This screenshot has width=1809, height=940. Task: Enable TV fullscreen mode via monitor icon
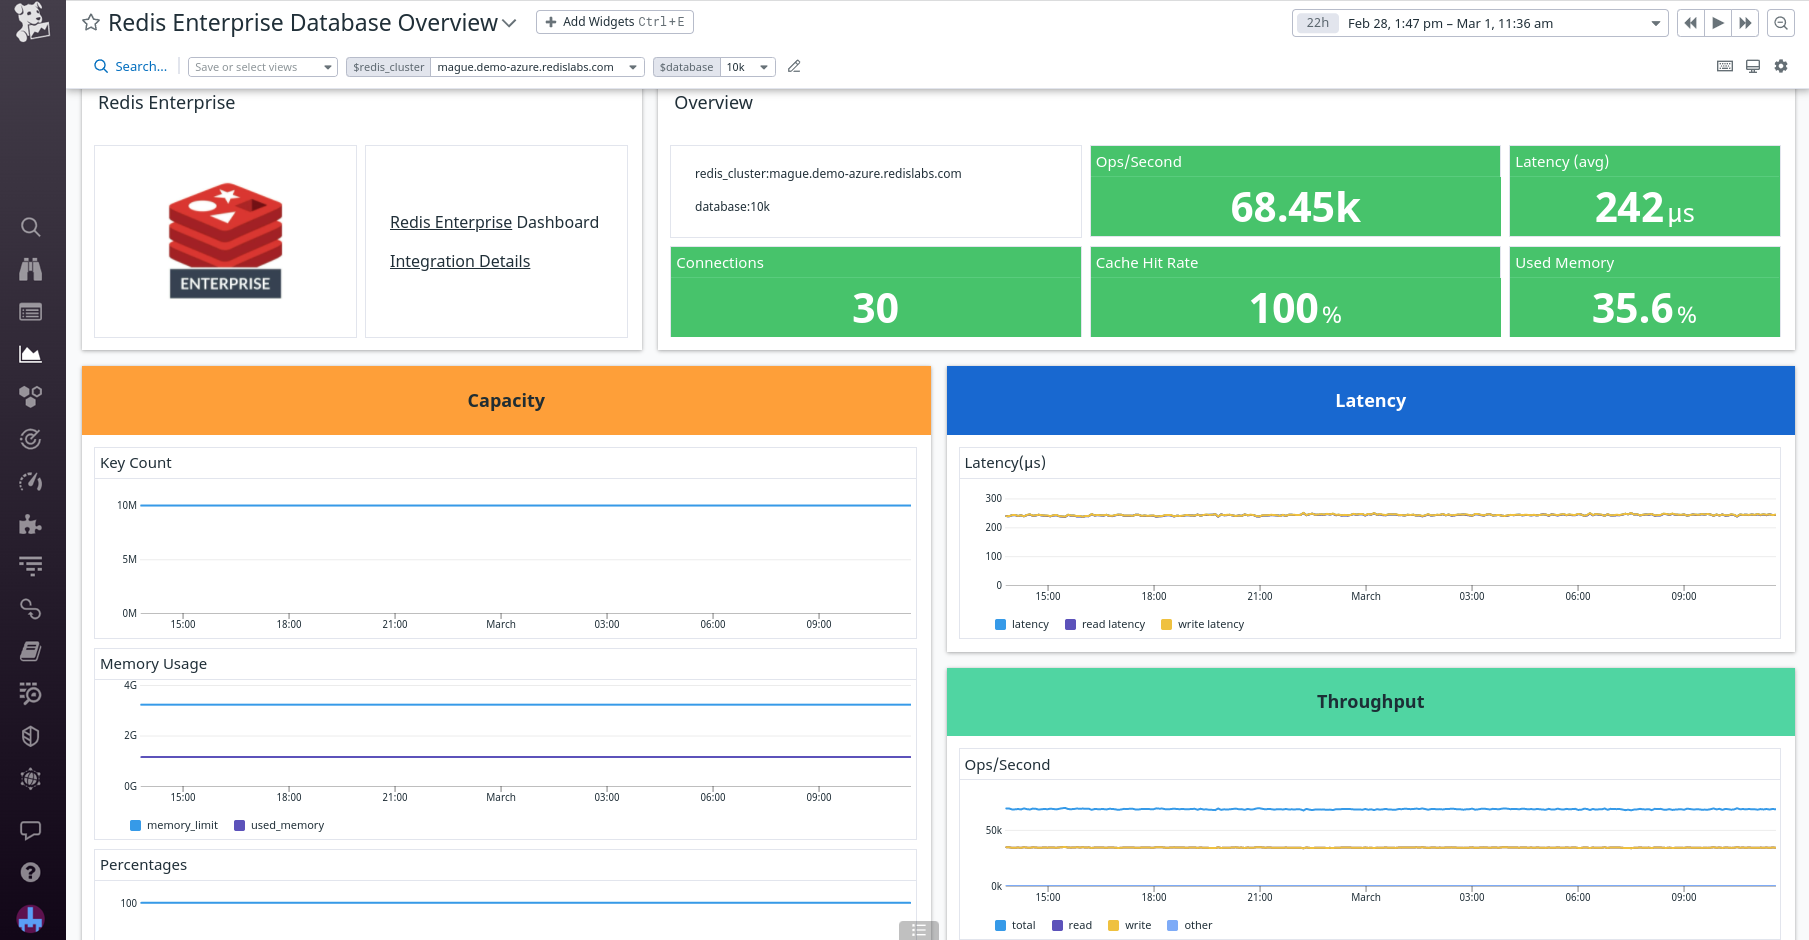1752,66
